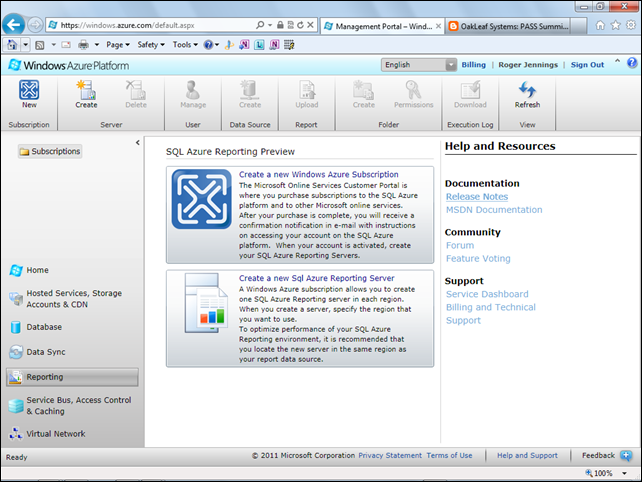The image size is (642, 482).
Task: Click the browser Forward arrow button
Action: [x=35, y=25]
